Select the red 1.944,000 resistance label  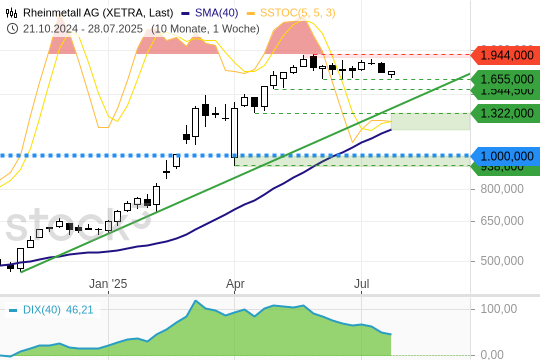tap(505, 55)
